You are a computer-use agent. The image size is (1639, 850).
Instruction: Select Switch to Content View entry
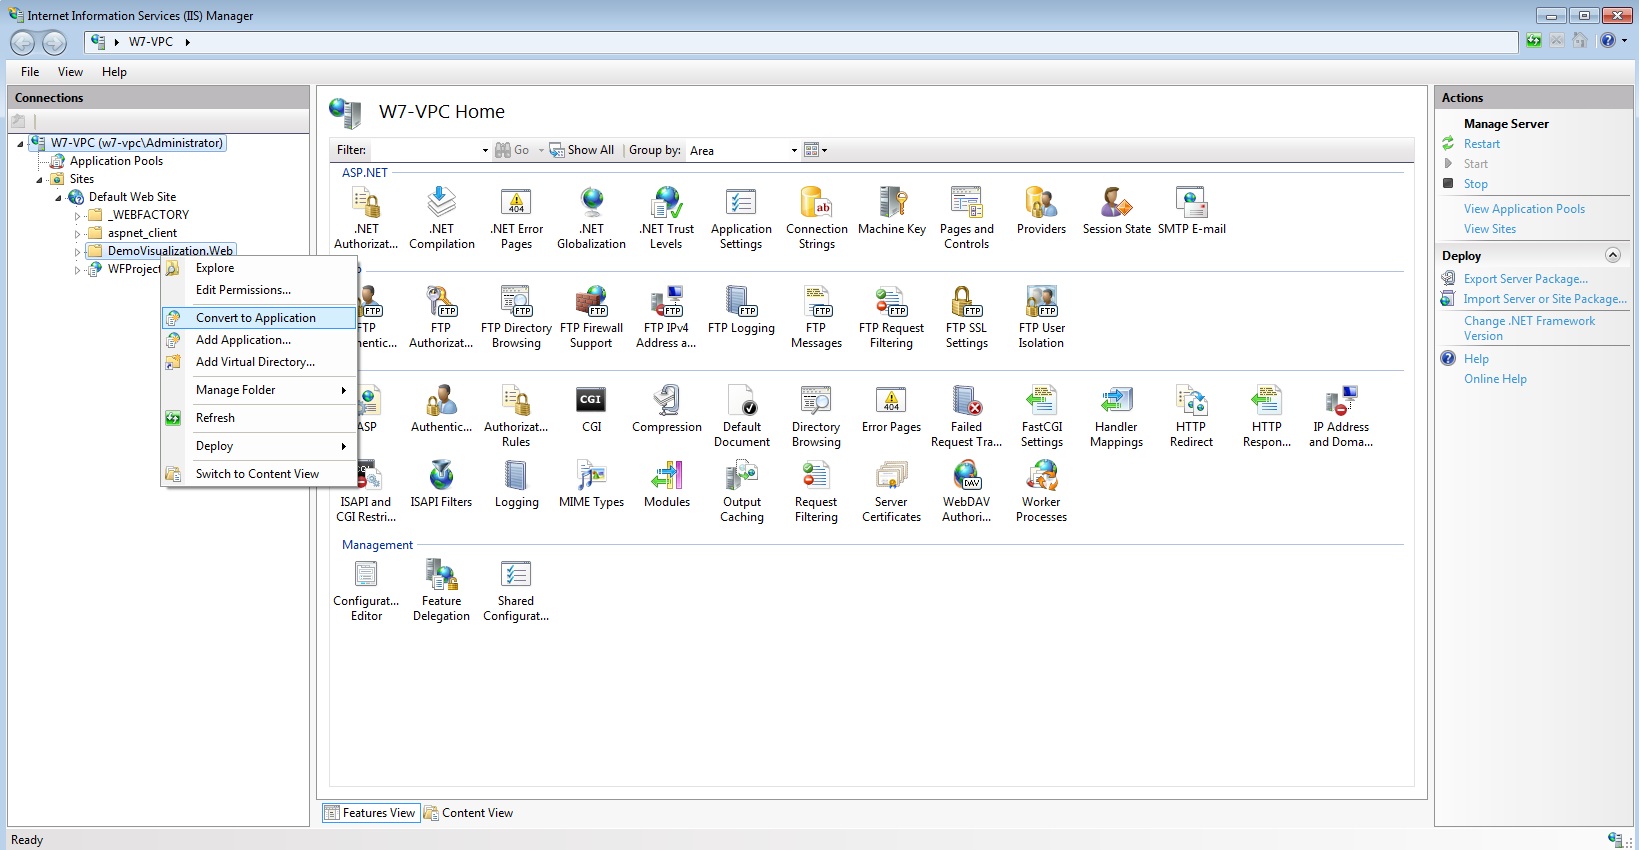pos(259,474)
